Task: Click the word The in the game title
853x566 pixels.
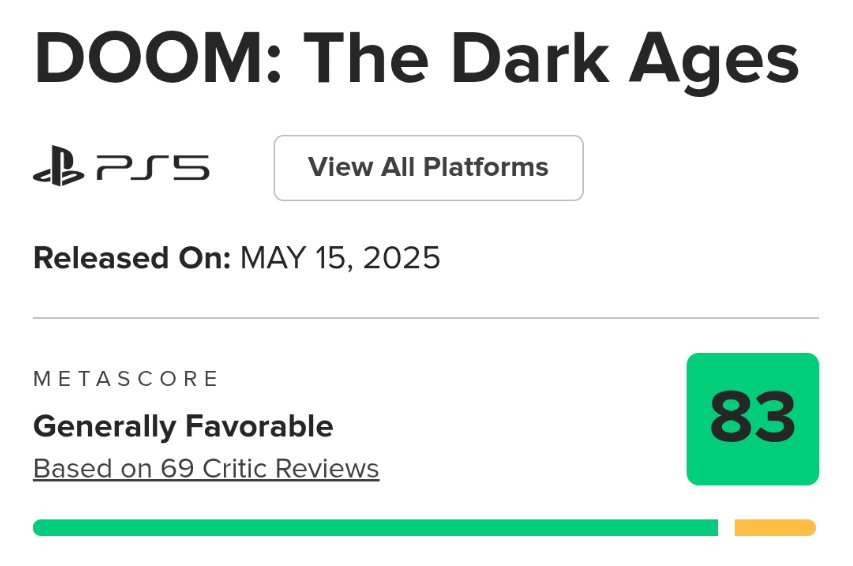Action: 352,58
